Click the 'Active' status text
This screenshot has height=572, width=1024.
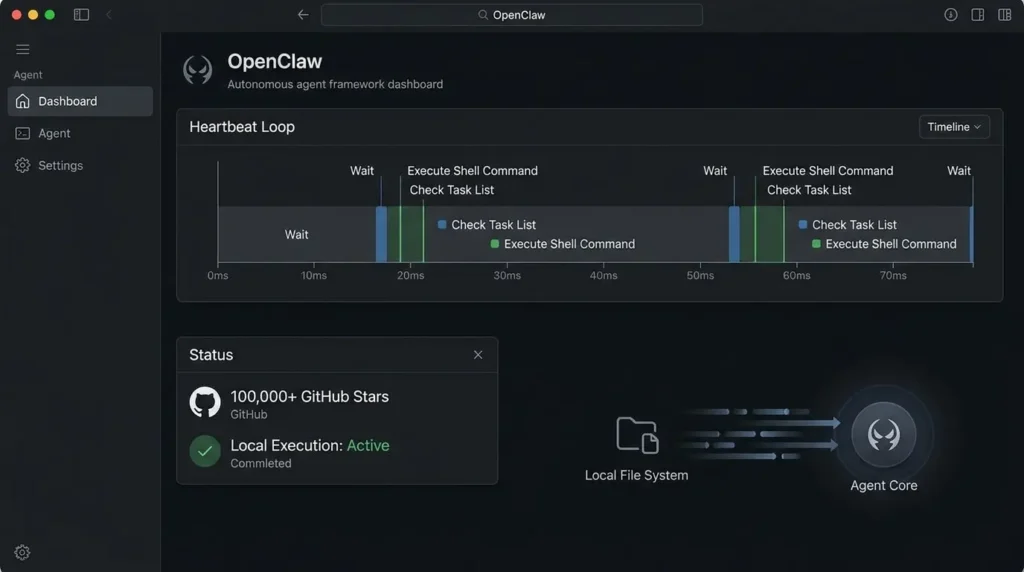(368, 445)
